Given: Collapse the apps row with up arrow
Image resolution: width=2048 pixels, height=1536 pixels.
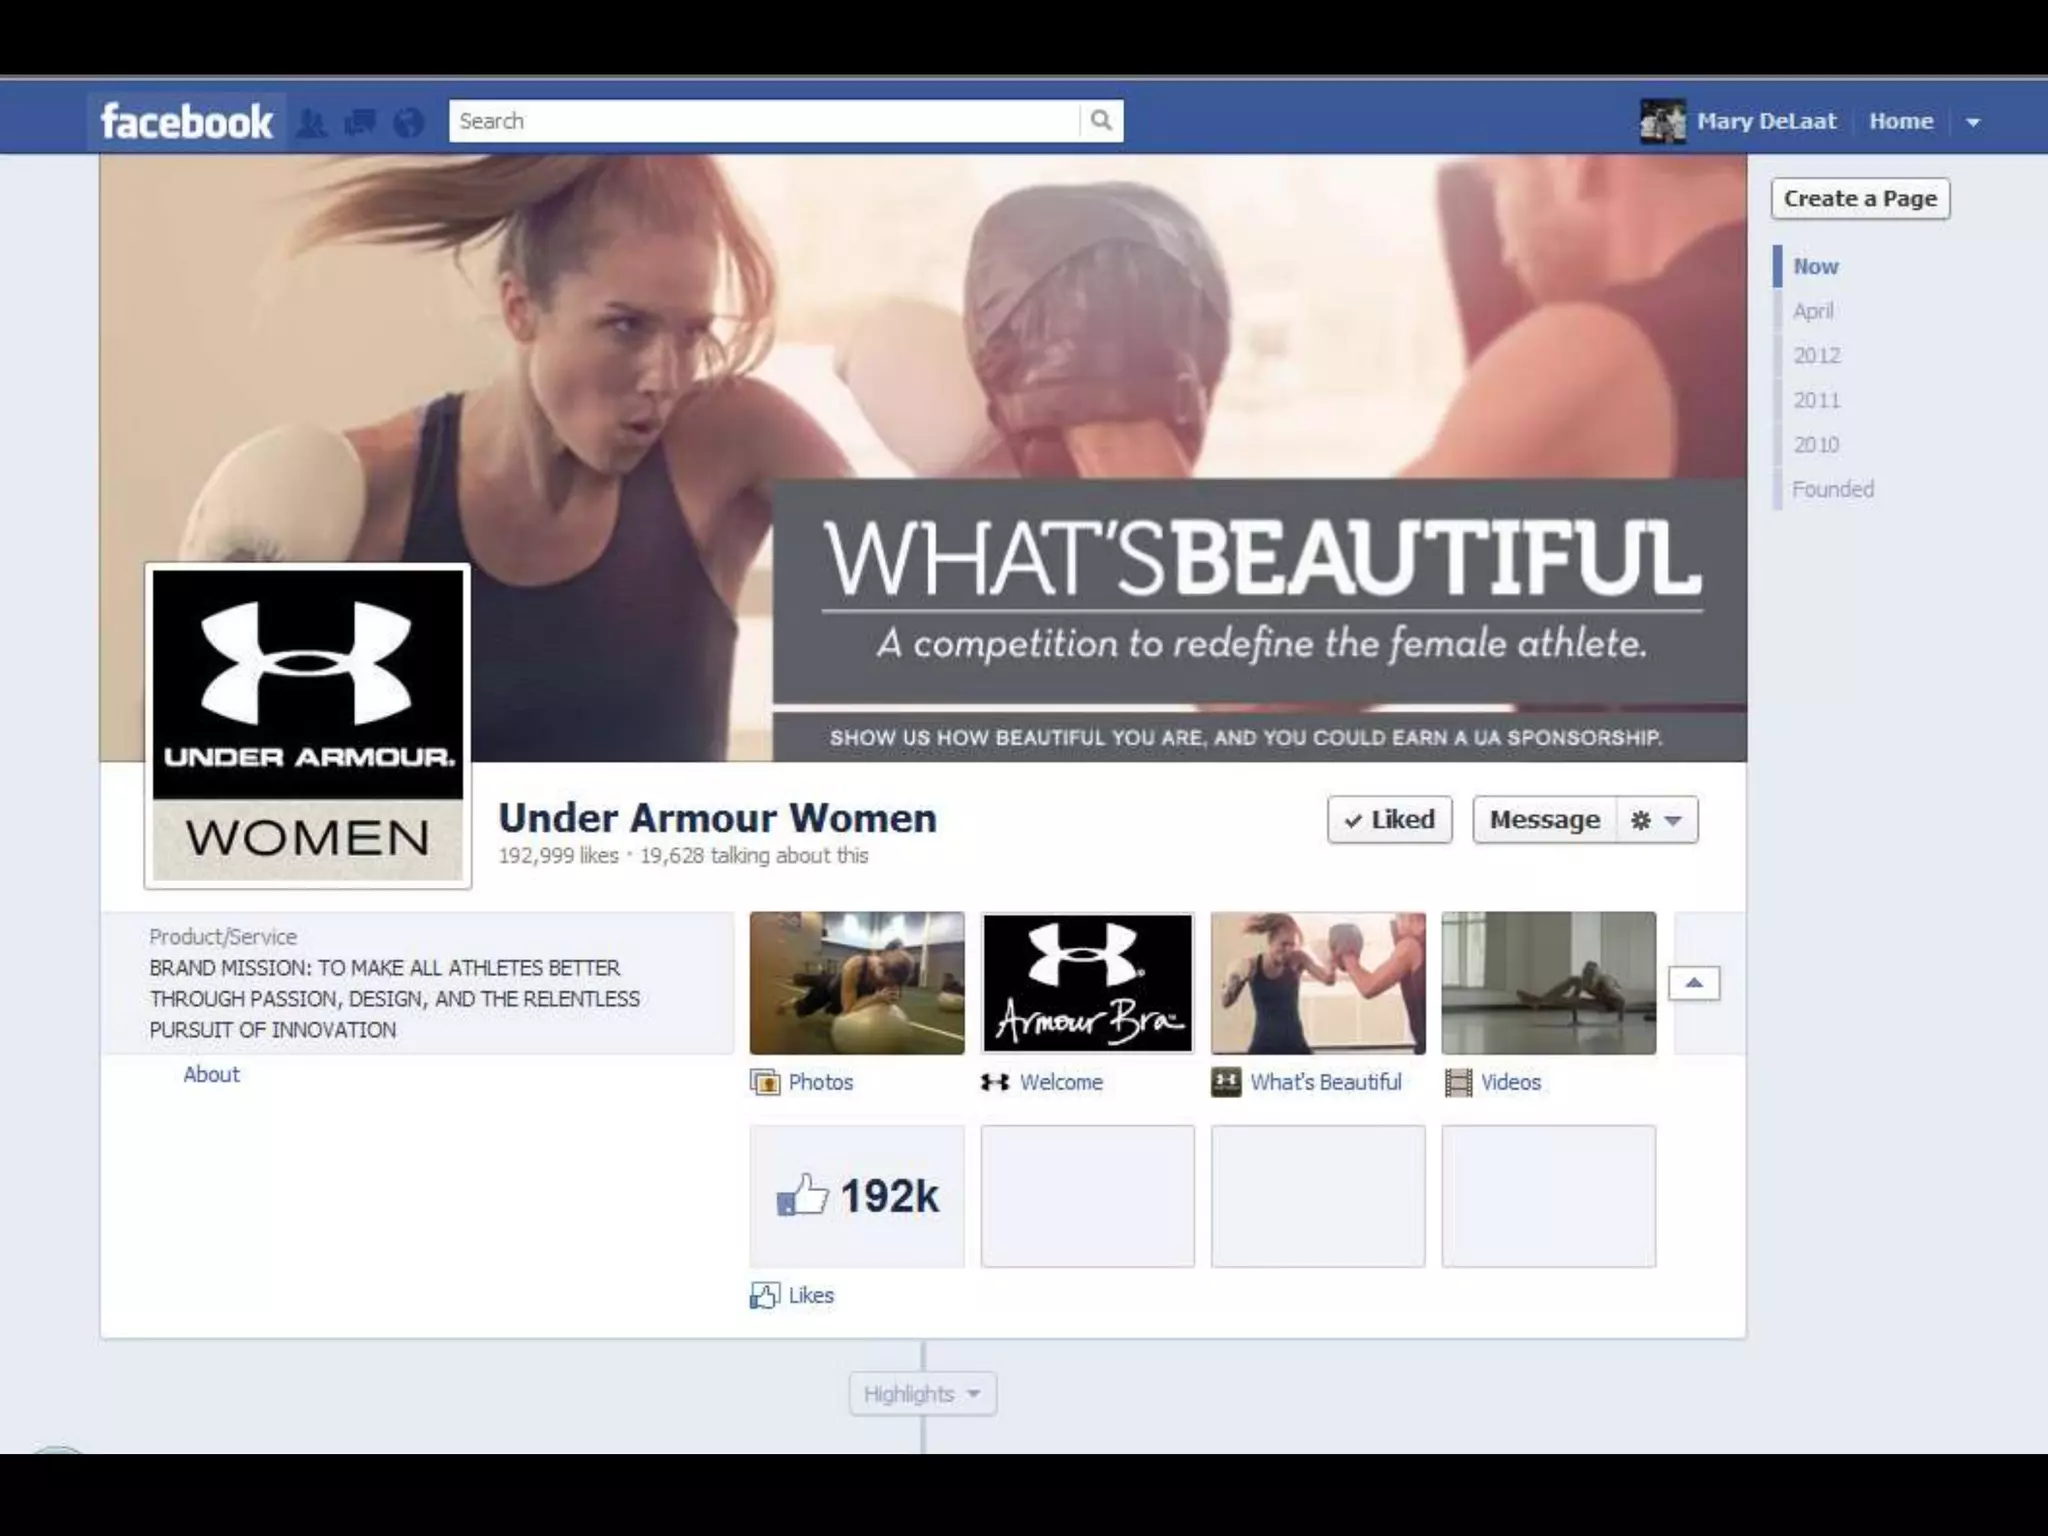Looking at the screenshot, I should (x=1694, y=983).
